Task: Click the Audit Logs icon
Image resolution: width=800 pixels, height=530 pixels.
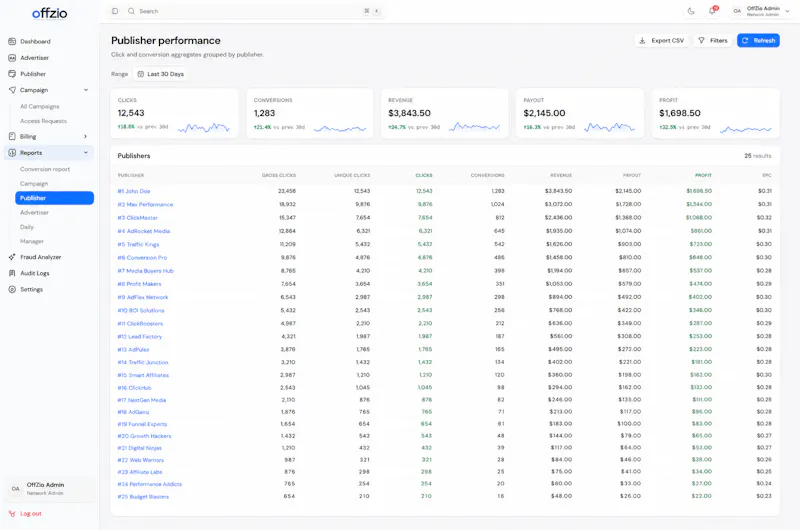Action: point(12,273)
